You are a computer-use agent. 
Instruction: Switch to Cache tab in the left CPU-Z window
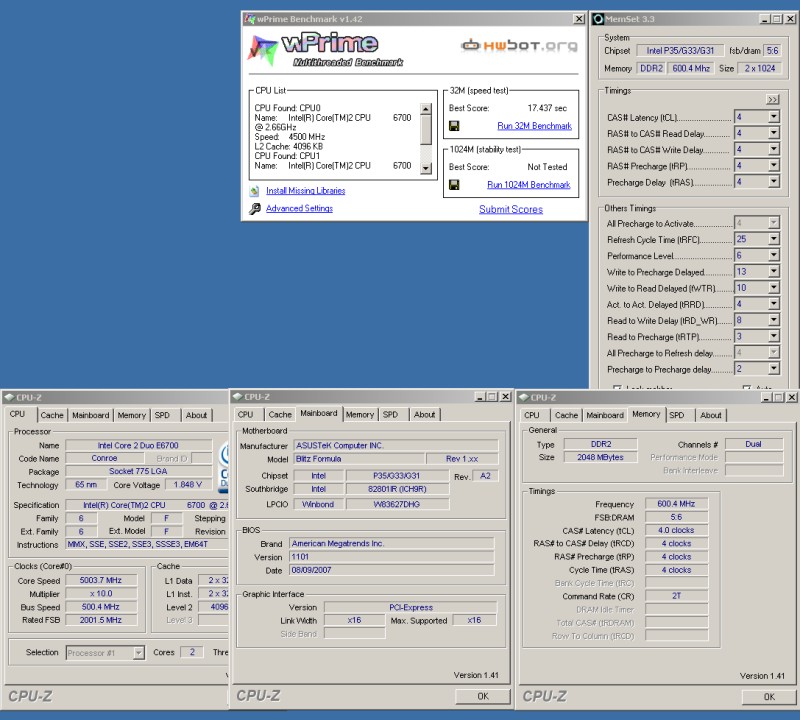click(x=52, y=415)
